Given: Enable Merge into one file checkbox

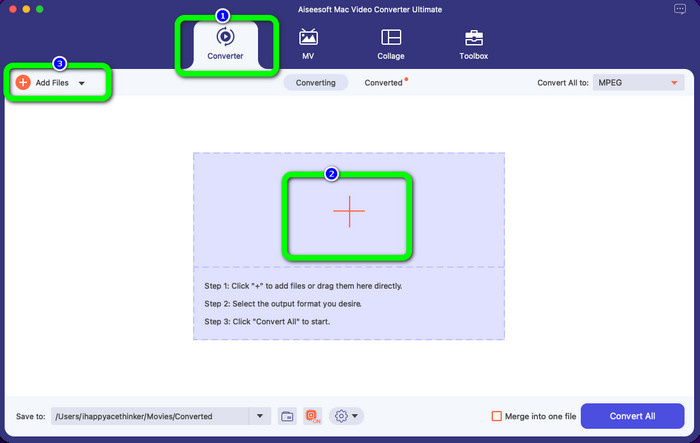Looking at the screenshot, I should 496,416.
